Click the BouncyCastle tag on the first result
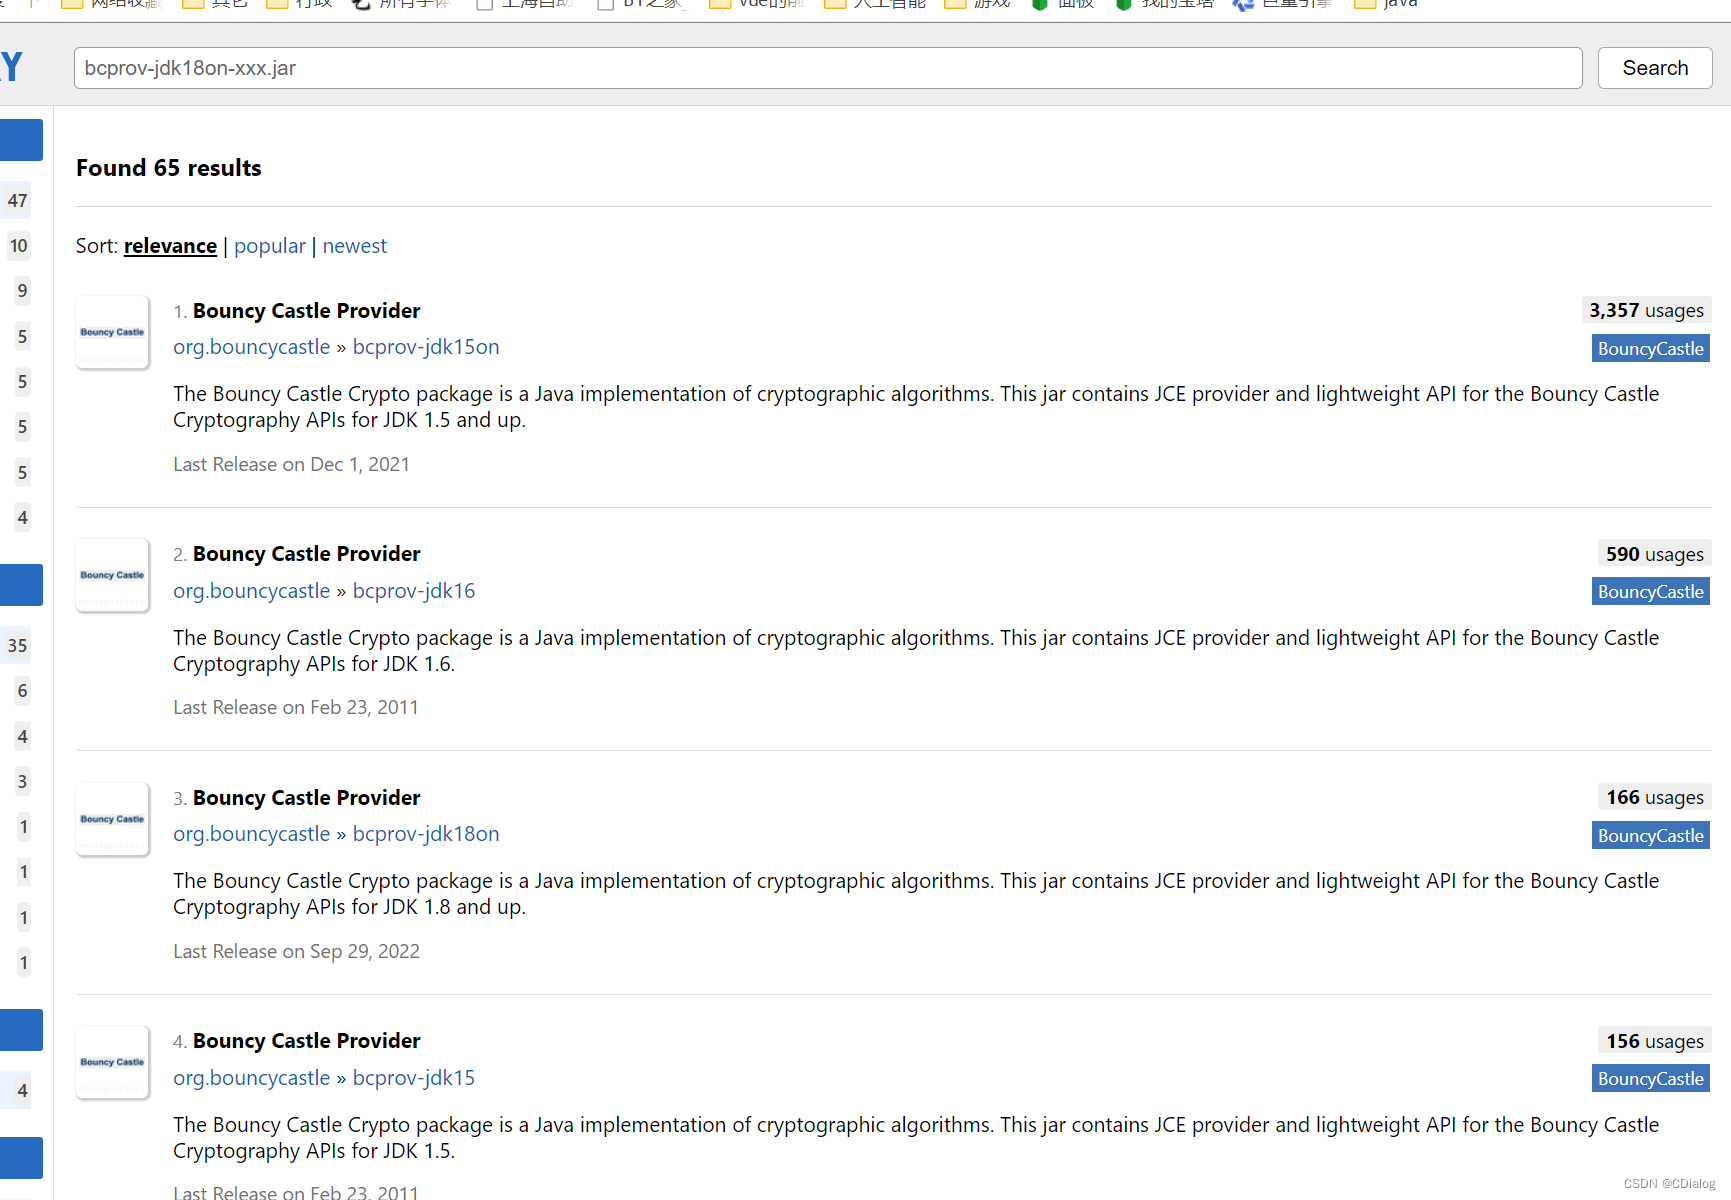Viewport: 1731px width, 1200px height. 1650,348
